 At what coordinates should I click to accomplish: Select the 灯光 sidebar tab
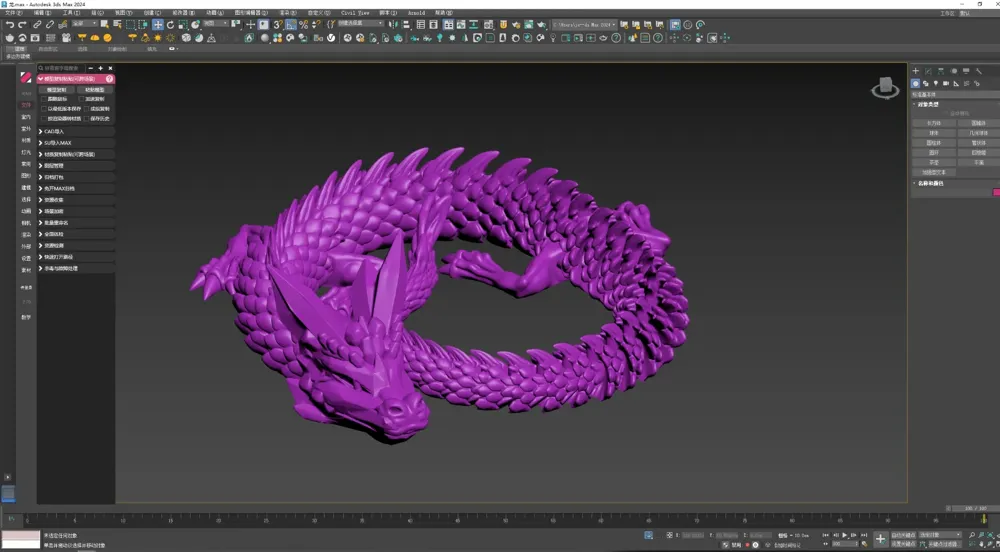pos(26,152)
